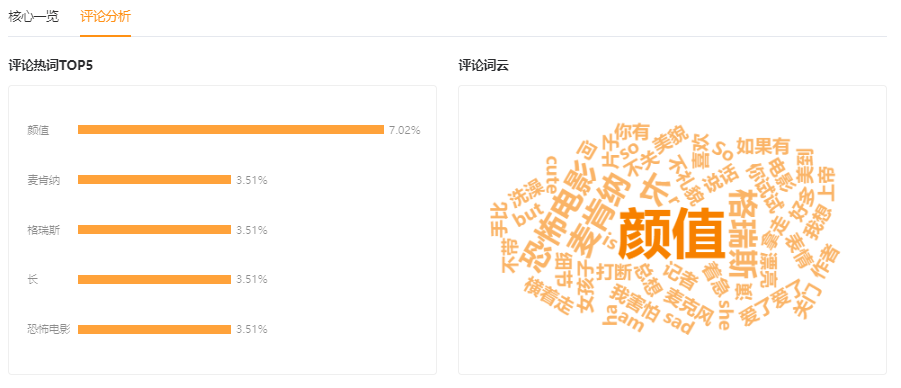901x388 pixels.
Task: Click 格瑞斯 in the word cloud
Action: [741, 233]
